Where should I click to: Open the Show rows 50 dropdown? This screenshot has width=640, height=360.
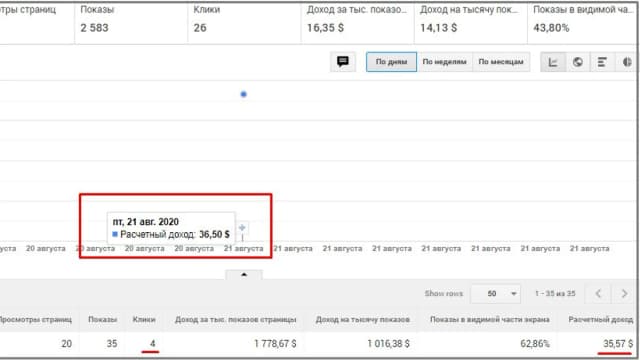pyautogui.click(x=496, y=293)
